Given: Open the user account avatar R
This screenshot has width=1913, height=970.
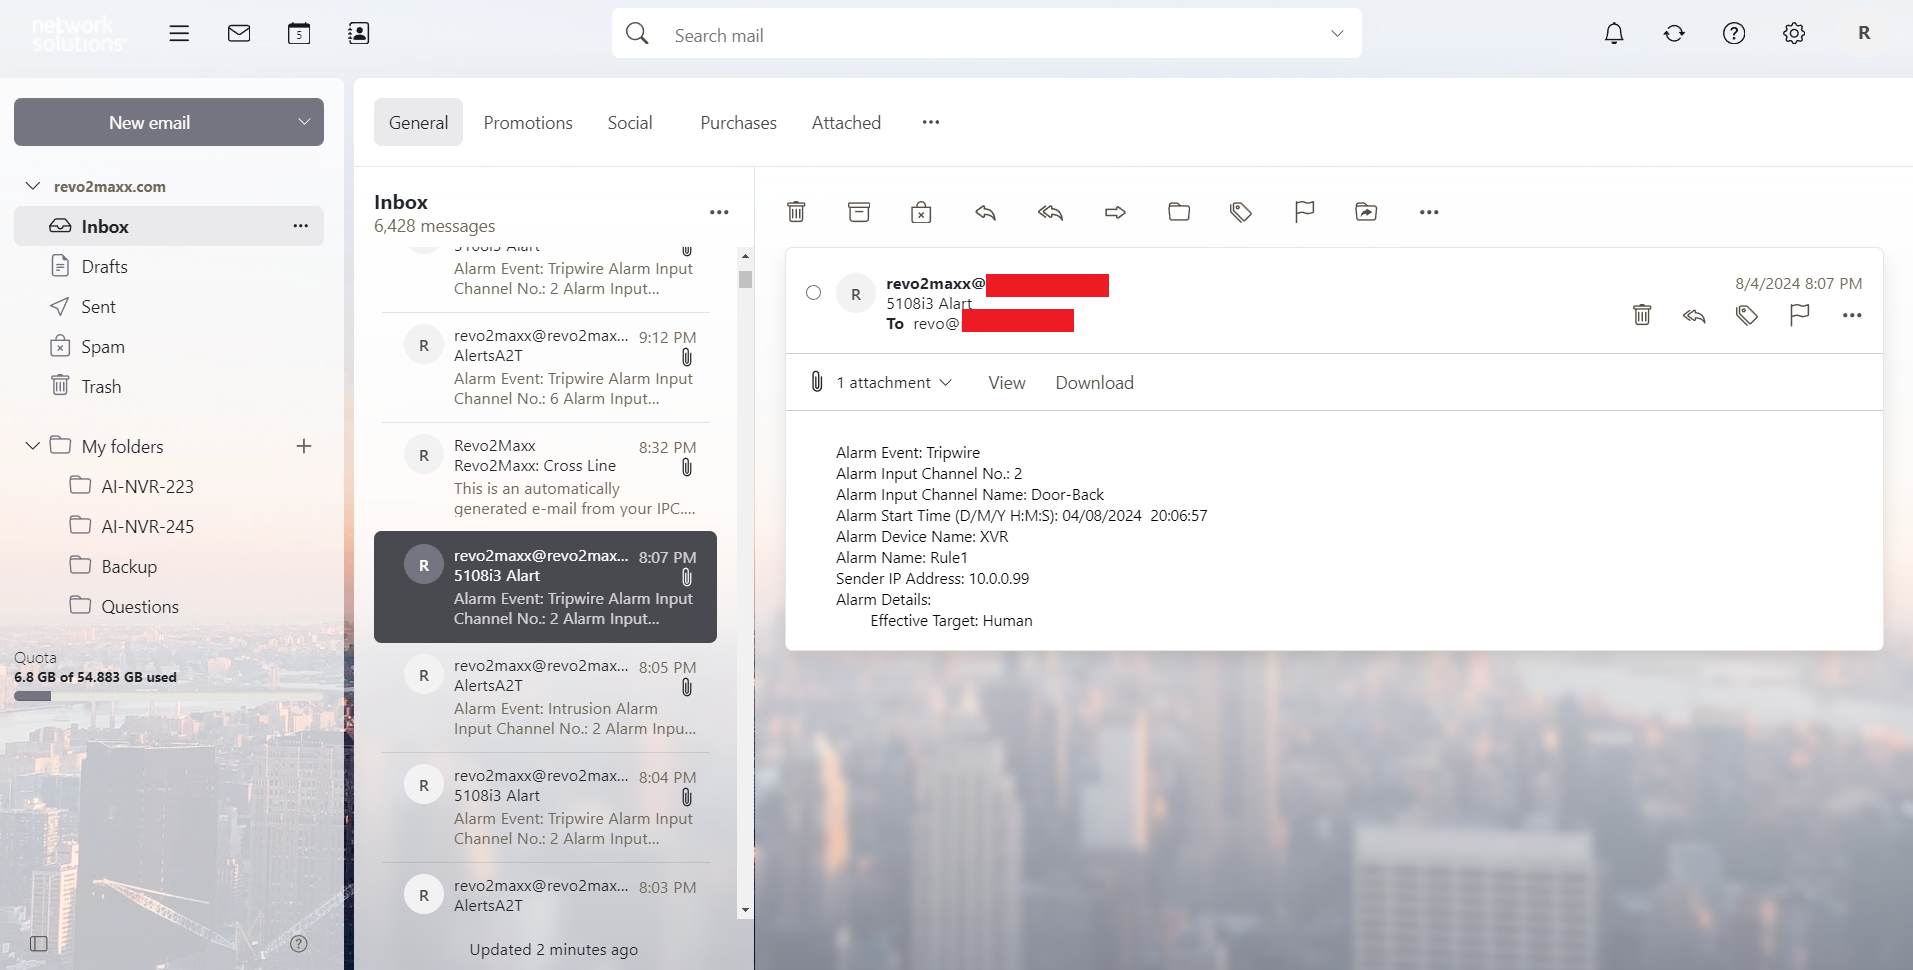Looking at the screenshot, I should [x=1863, y=34].
